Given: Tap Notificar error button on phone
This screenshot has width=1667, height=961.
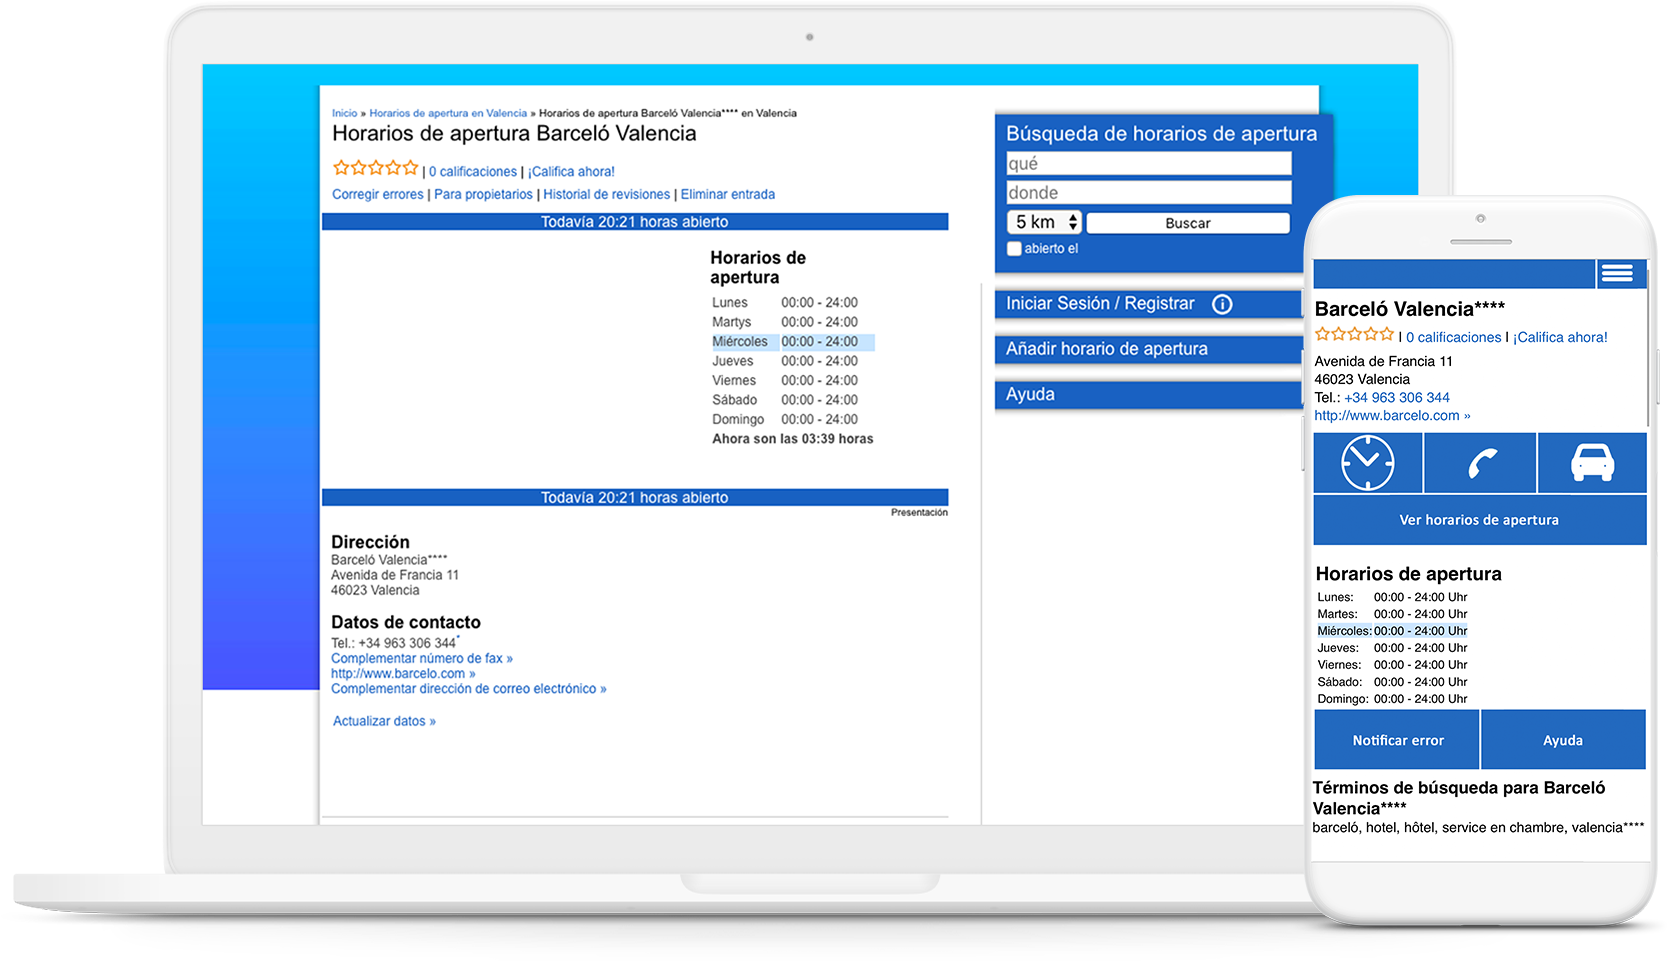Looking at the screenshot, I should click(1398, 740).
